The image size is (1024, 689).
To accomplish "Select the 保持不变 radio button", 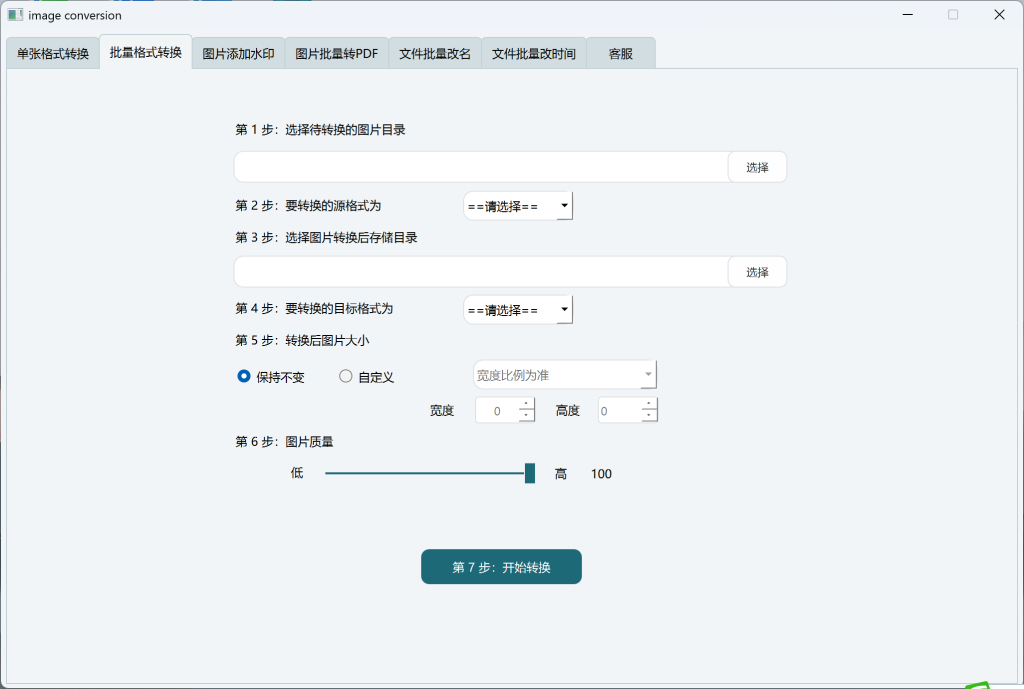I will 244,377.
